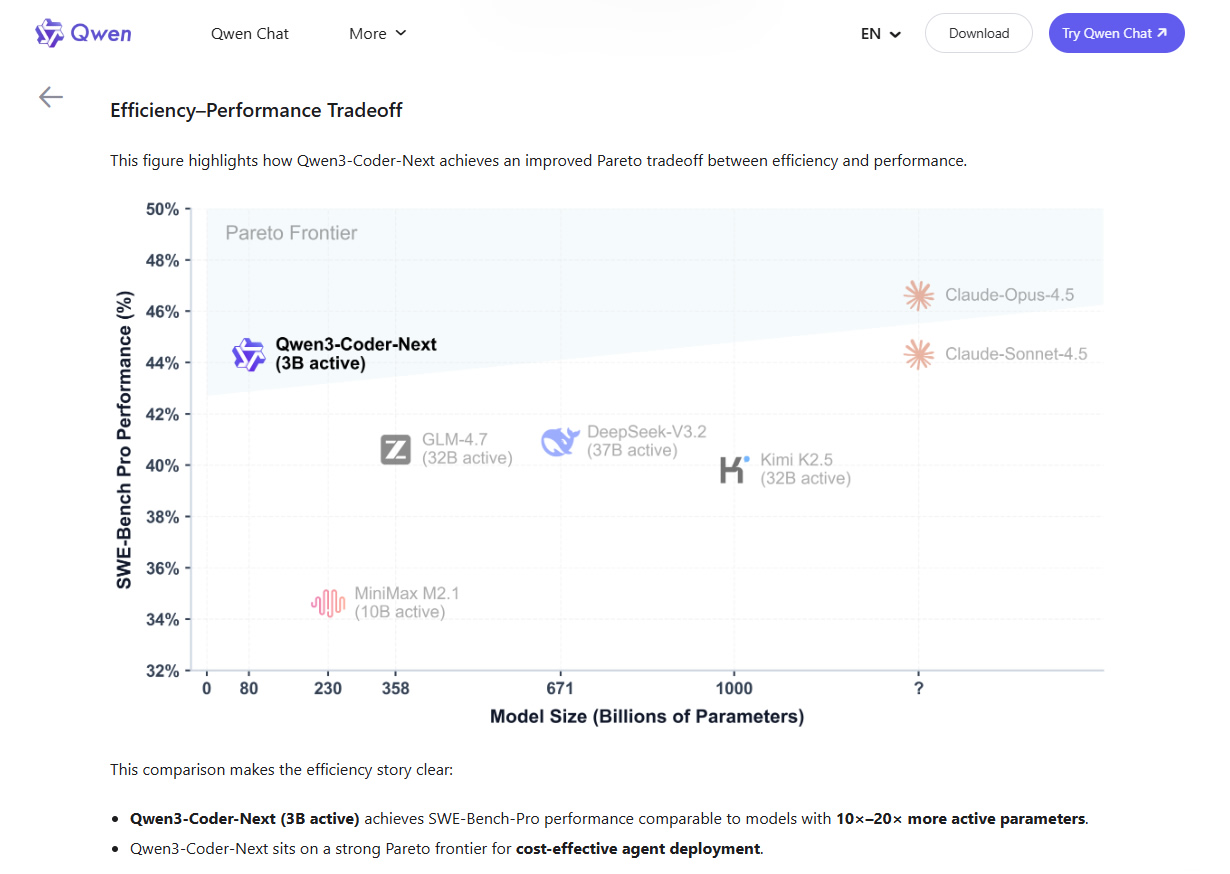1230x874 pixels.
Task: Click the Qwen3-Coder-Next (3B active) chart label
Action: 356,354
